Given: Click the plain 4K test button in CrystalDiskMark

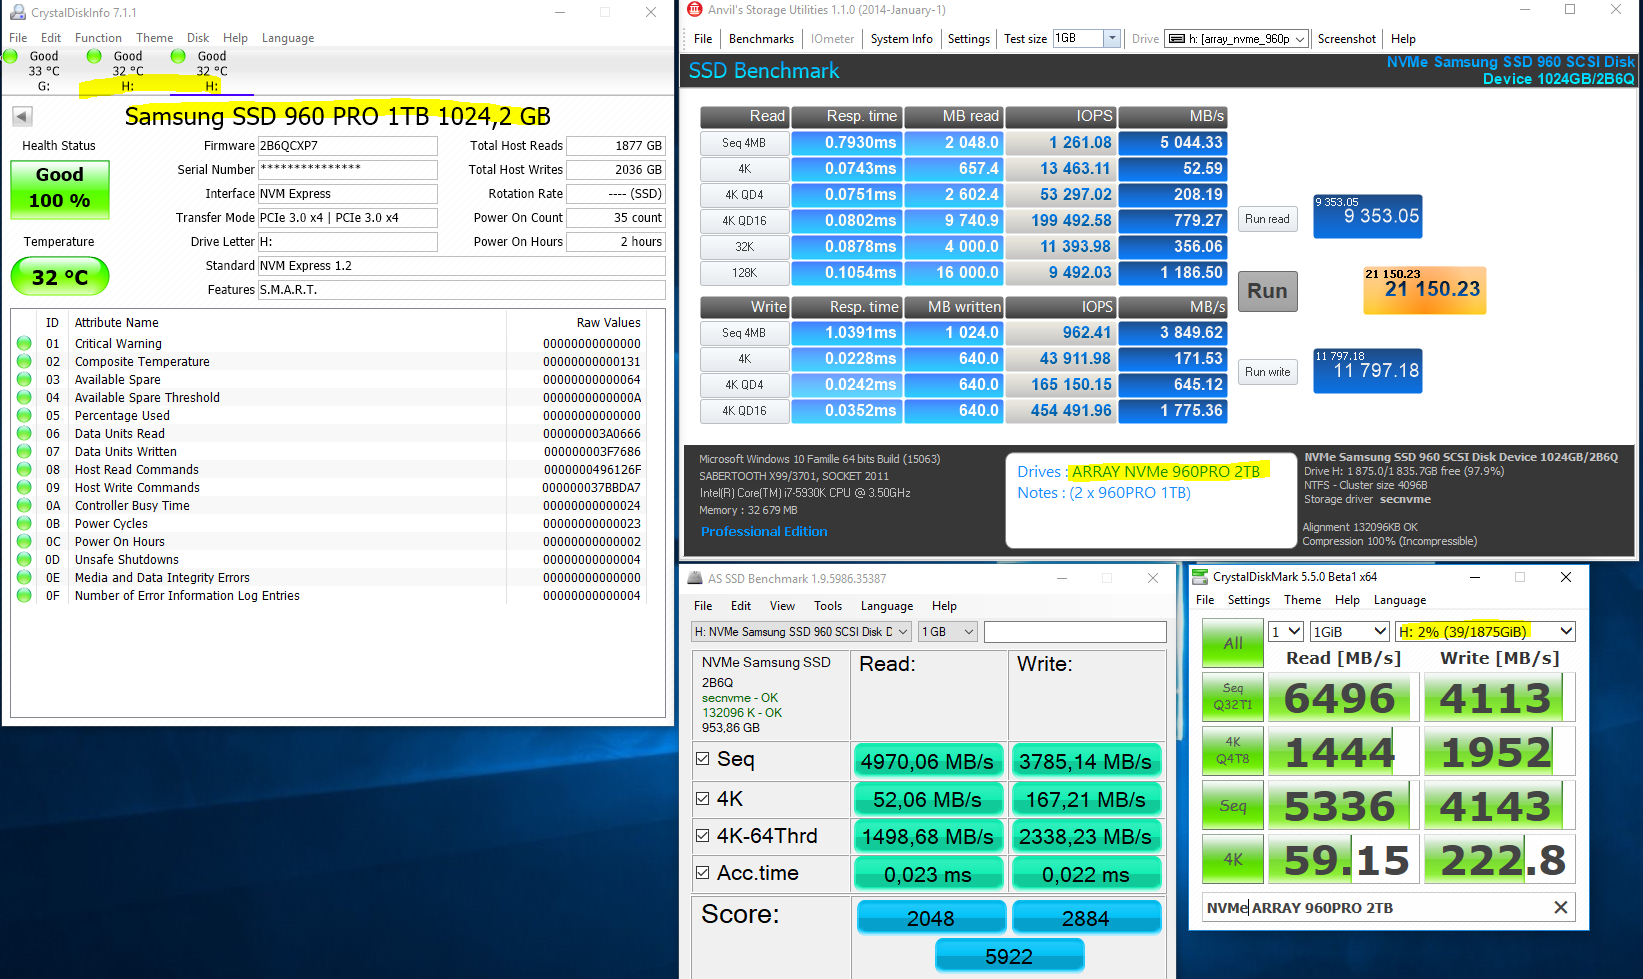Looking at the screenshot, I should click(1233, 859).
